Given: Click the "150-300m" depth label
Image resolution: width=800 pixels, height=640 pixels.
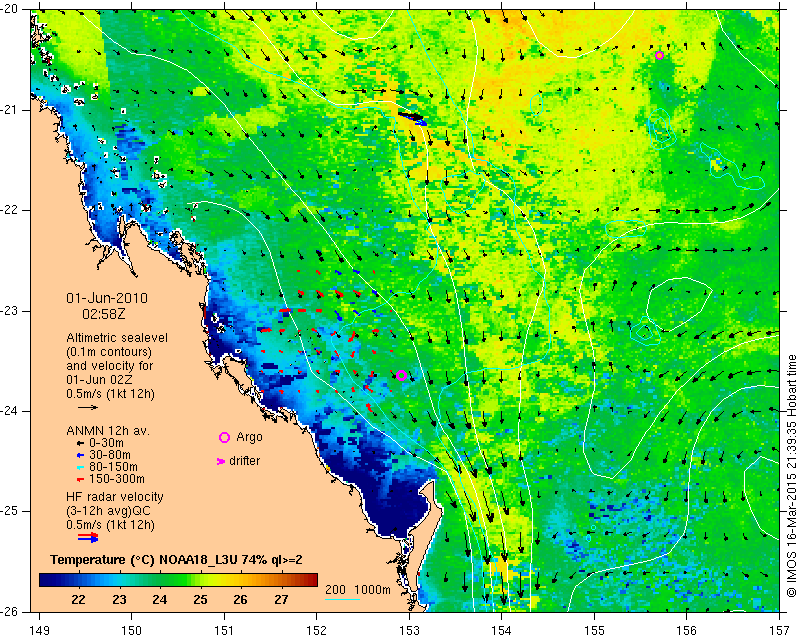Looking at the screenshot, I should point(117,479).
